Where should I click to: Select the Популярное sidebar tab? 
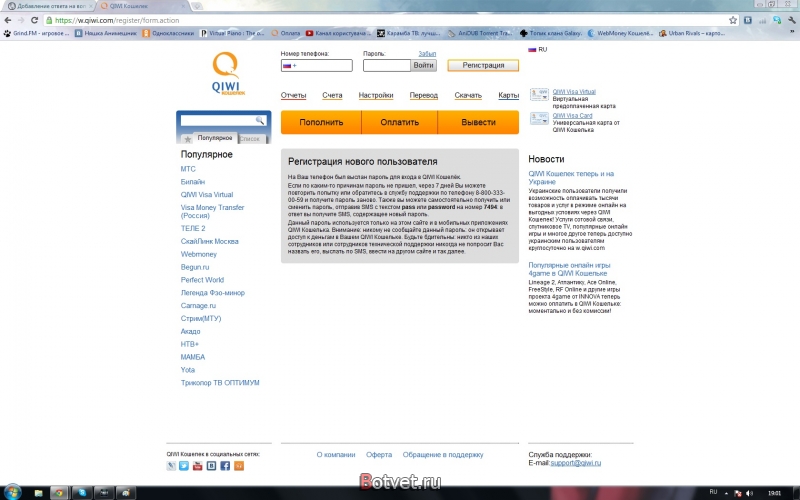[215, 138]
